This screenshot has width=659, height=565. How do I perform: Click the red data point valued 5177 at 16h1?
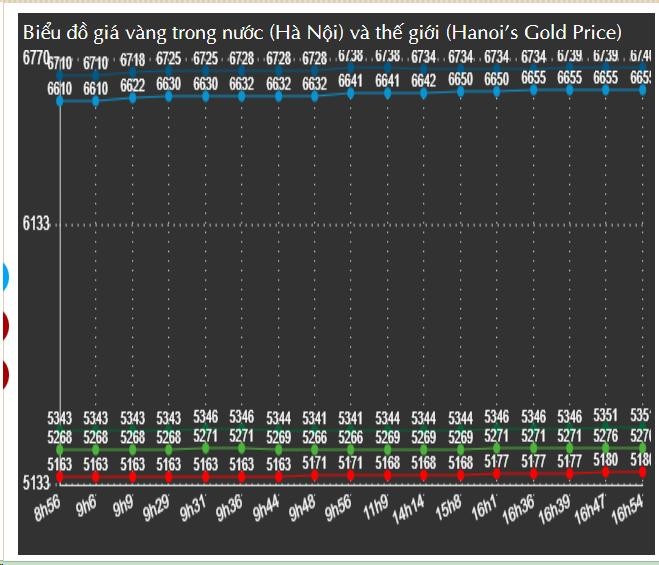(497, 473)
